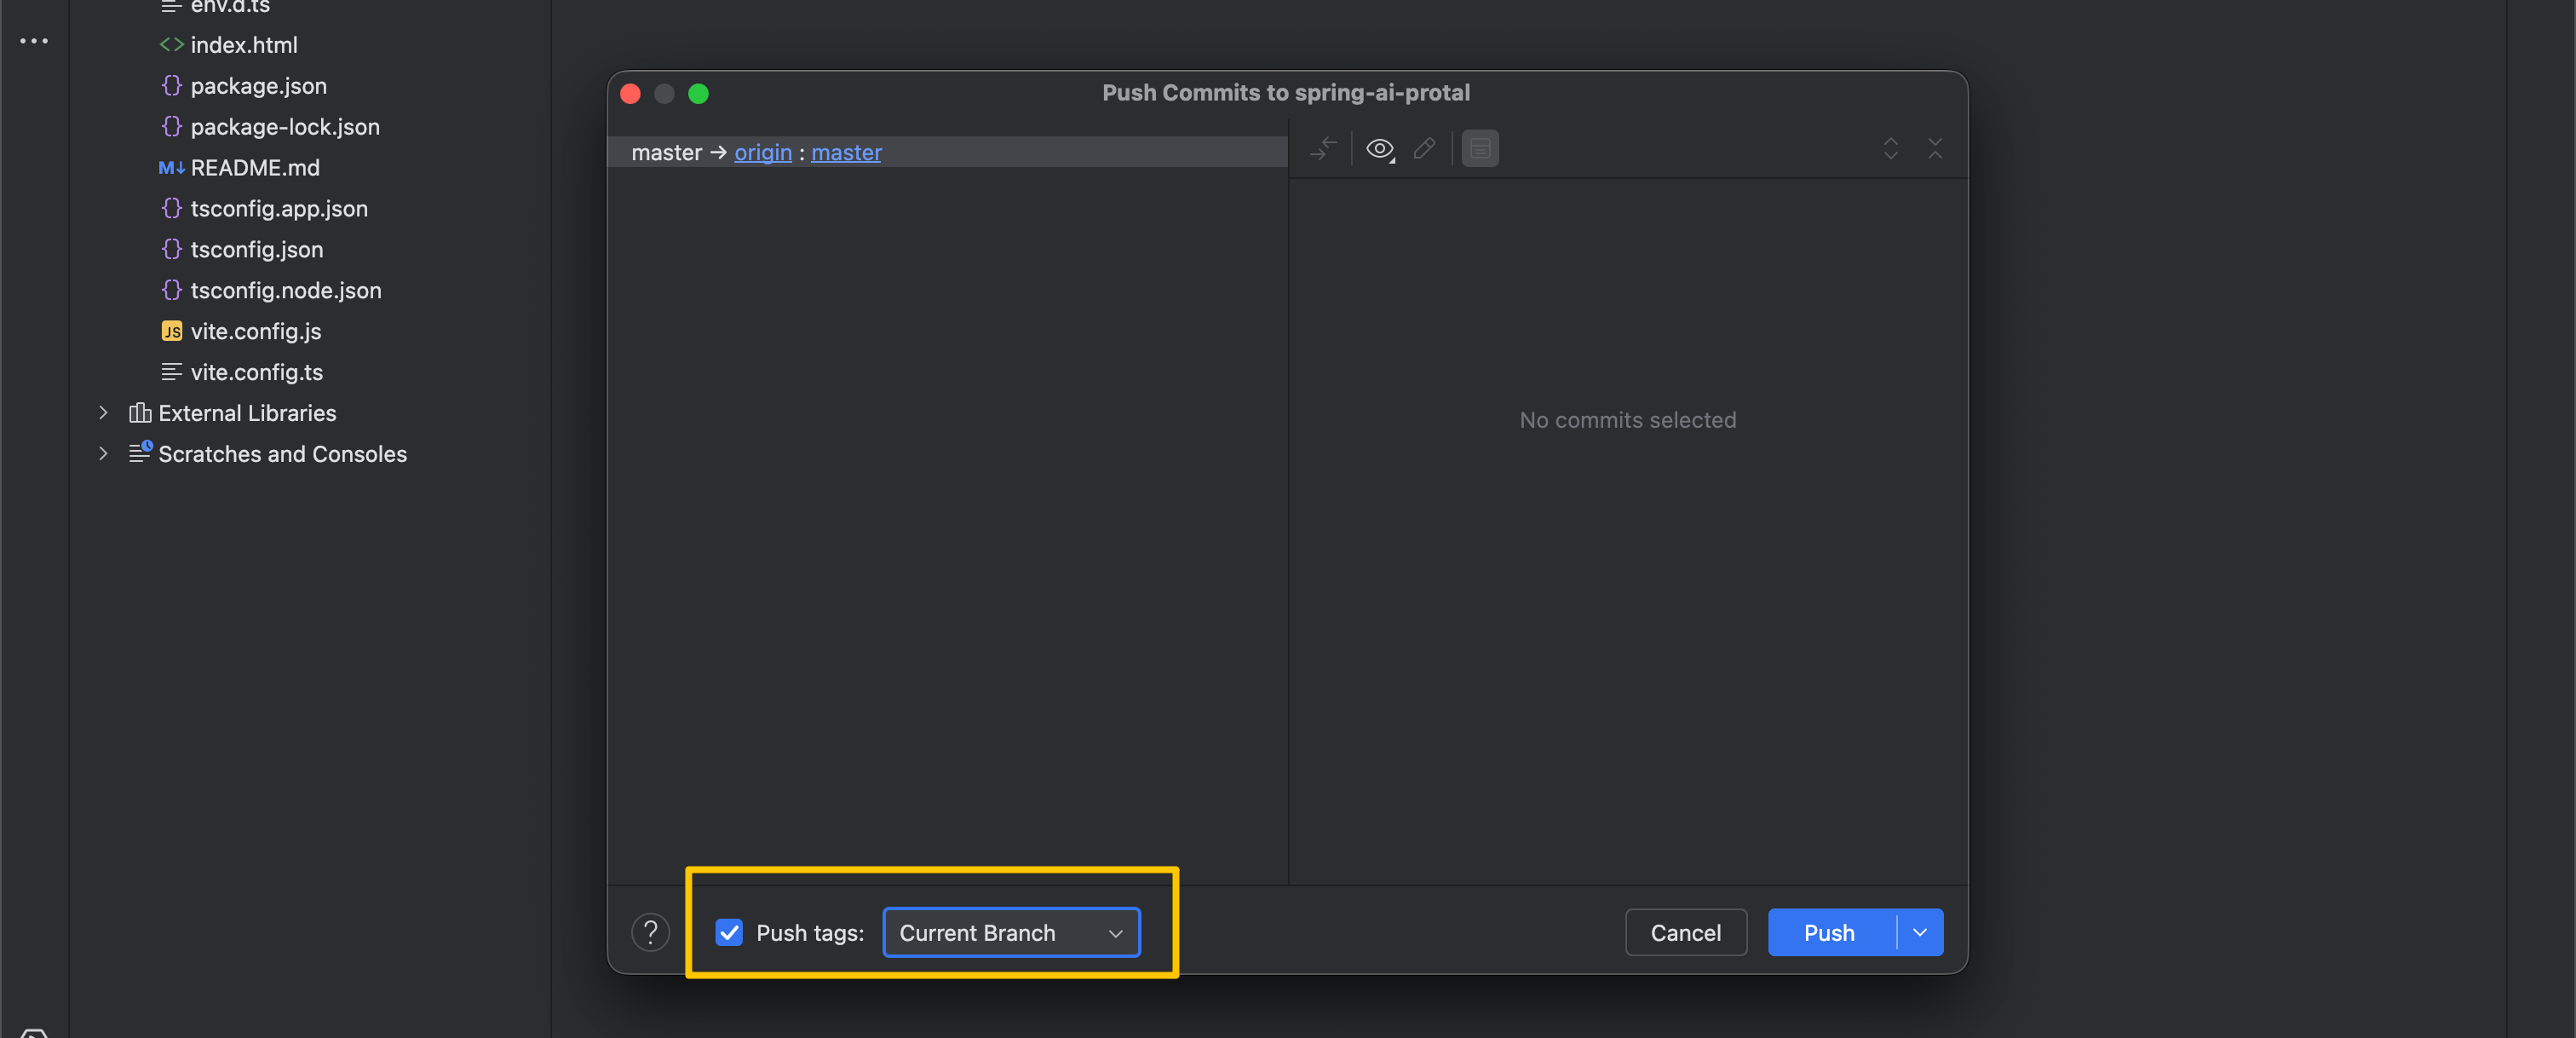Click the pencil edit source icon
Screen dimensions: 2576x1038
click(x=1424, y=149)
